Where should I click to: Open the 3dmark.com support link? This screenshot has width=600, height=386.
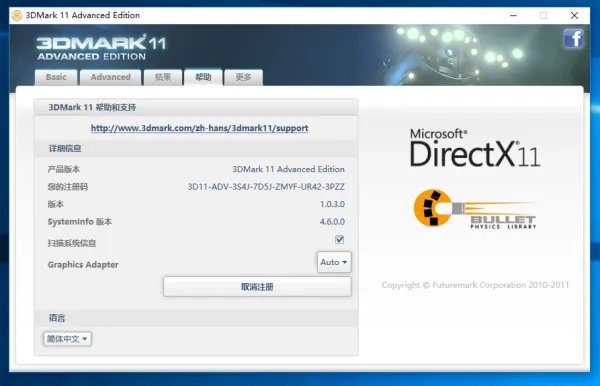[x=199, y=128]
